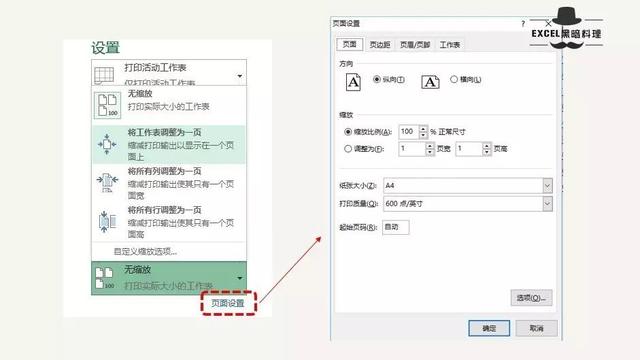Click the 页宽 pages-wide input field

(x=412, y=149)
